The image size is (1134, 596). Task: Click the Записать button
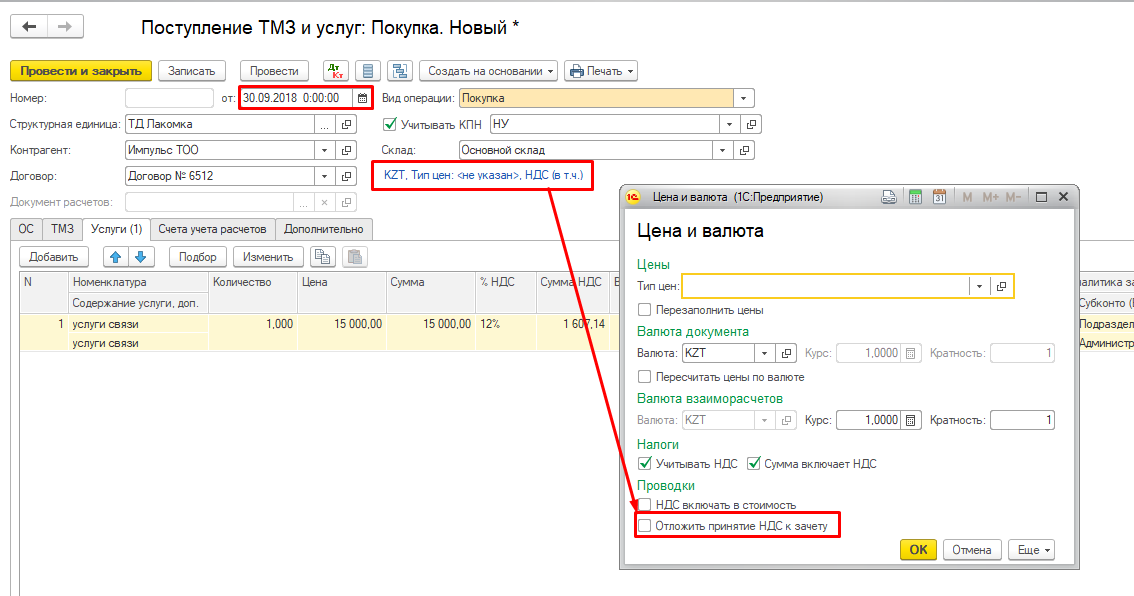click(x=192, y=71)
